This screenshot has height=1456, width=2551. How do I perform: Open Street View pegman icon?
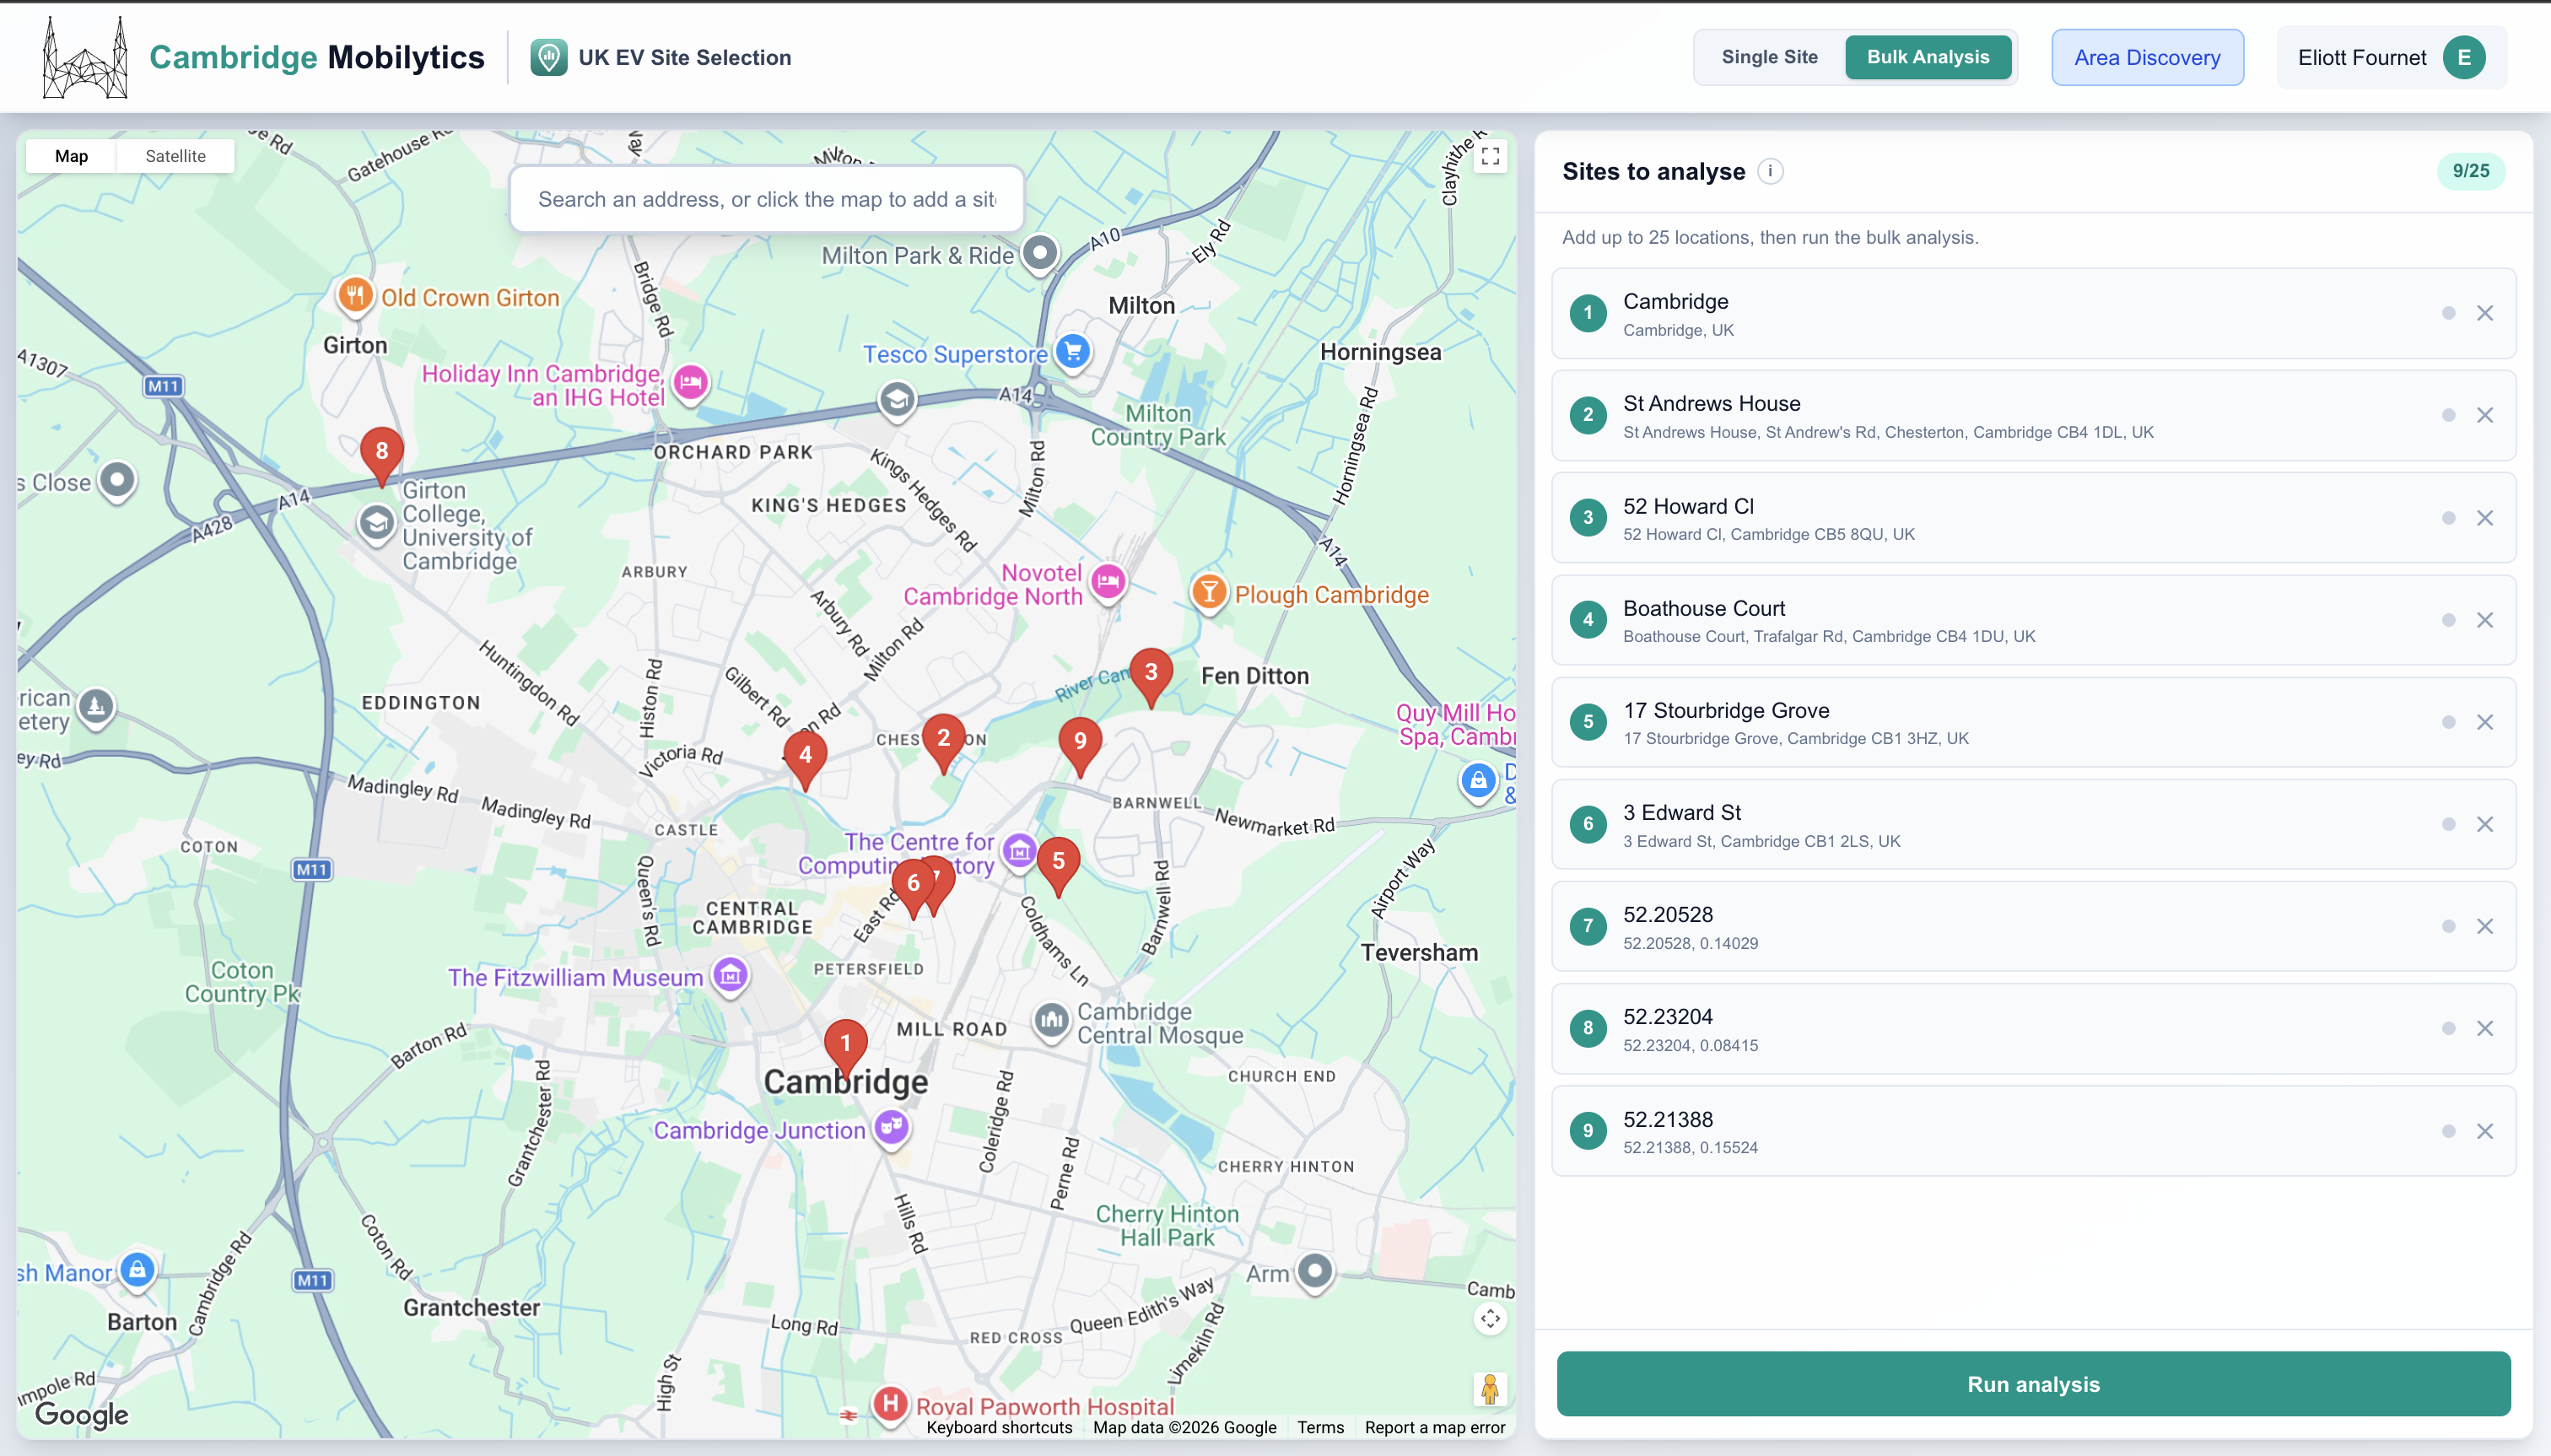point(1490,1389)
